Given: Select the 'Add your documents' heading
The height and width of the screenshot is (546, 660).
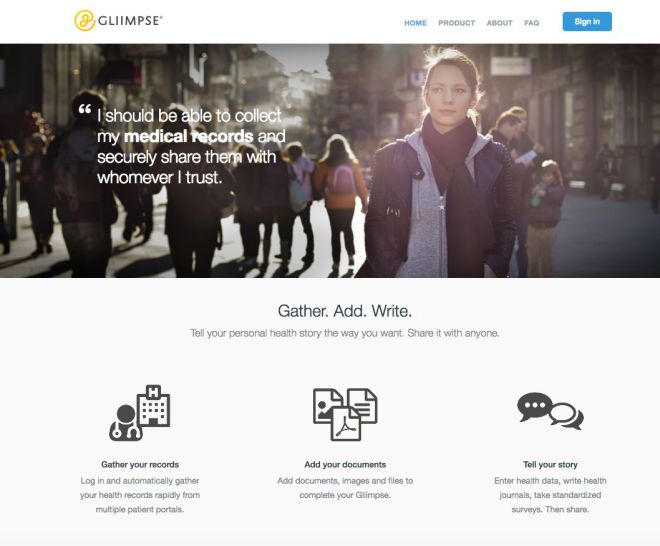Looking at the screenshot, I should (x=345, y=464).
